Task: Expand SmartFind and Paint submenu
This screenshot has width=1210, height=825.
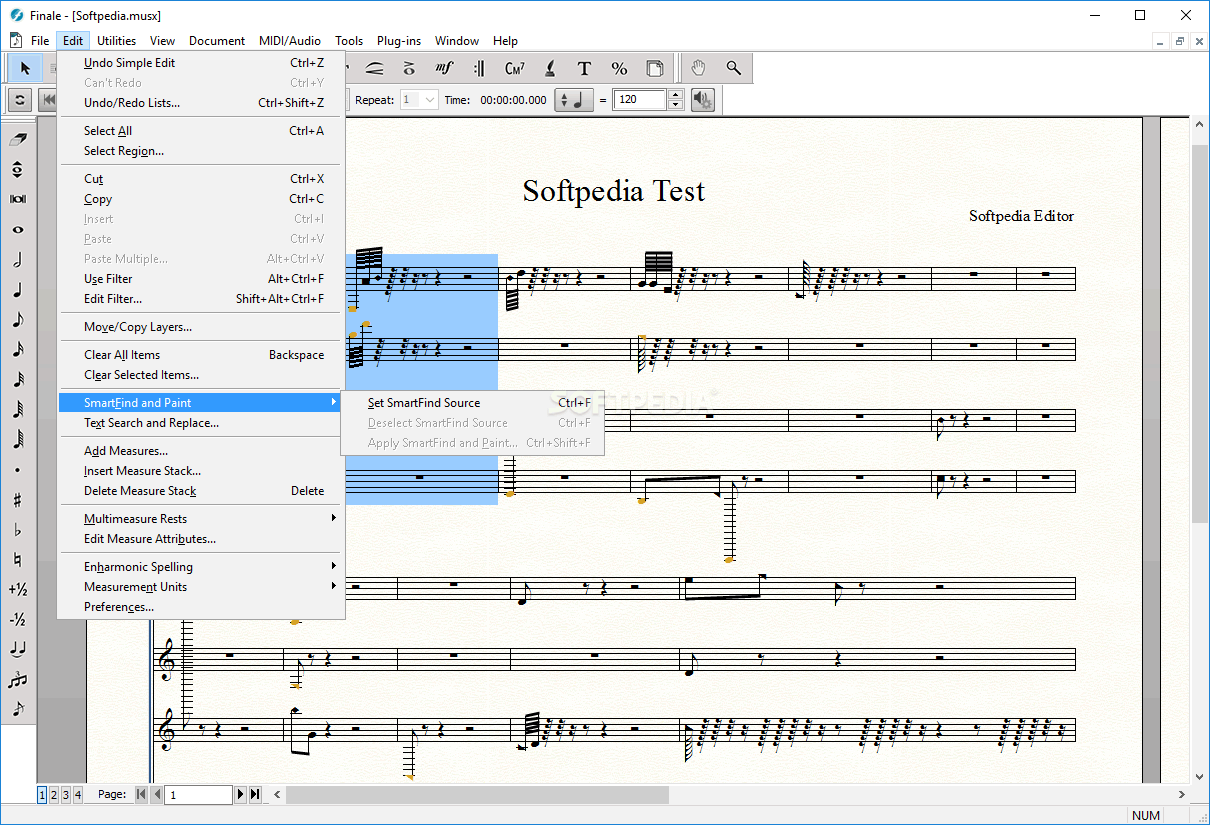Action: [x=200, y=403]
